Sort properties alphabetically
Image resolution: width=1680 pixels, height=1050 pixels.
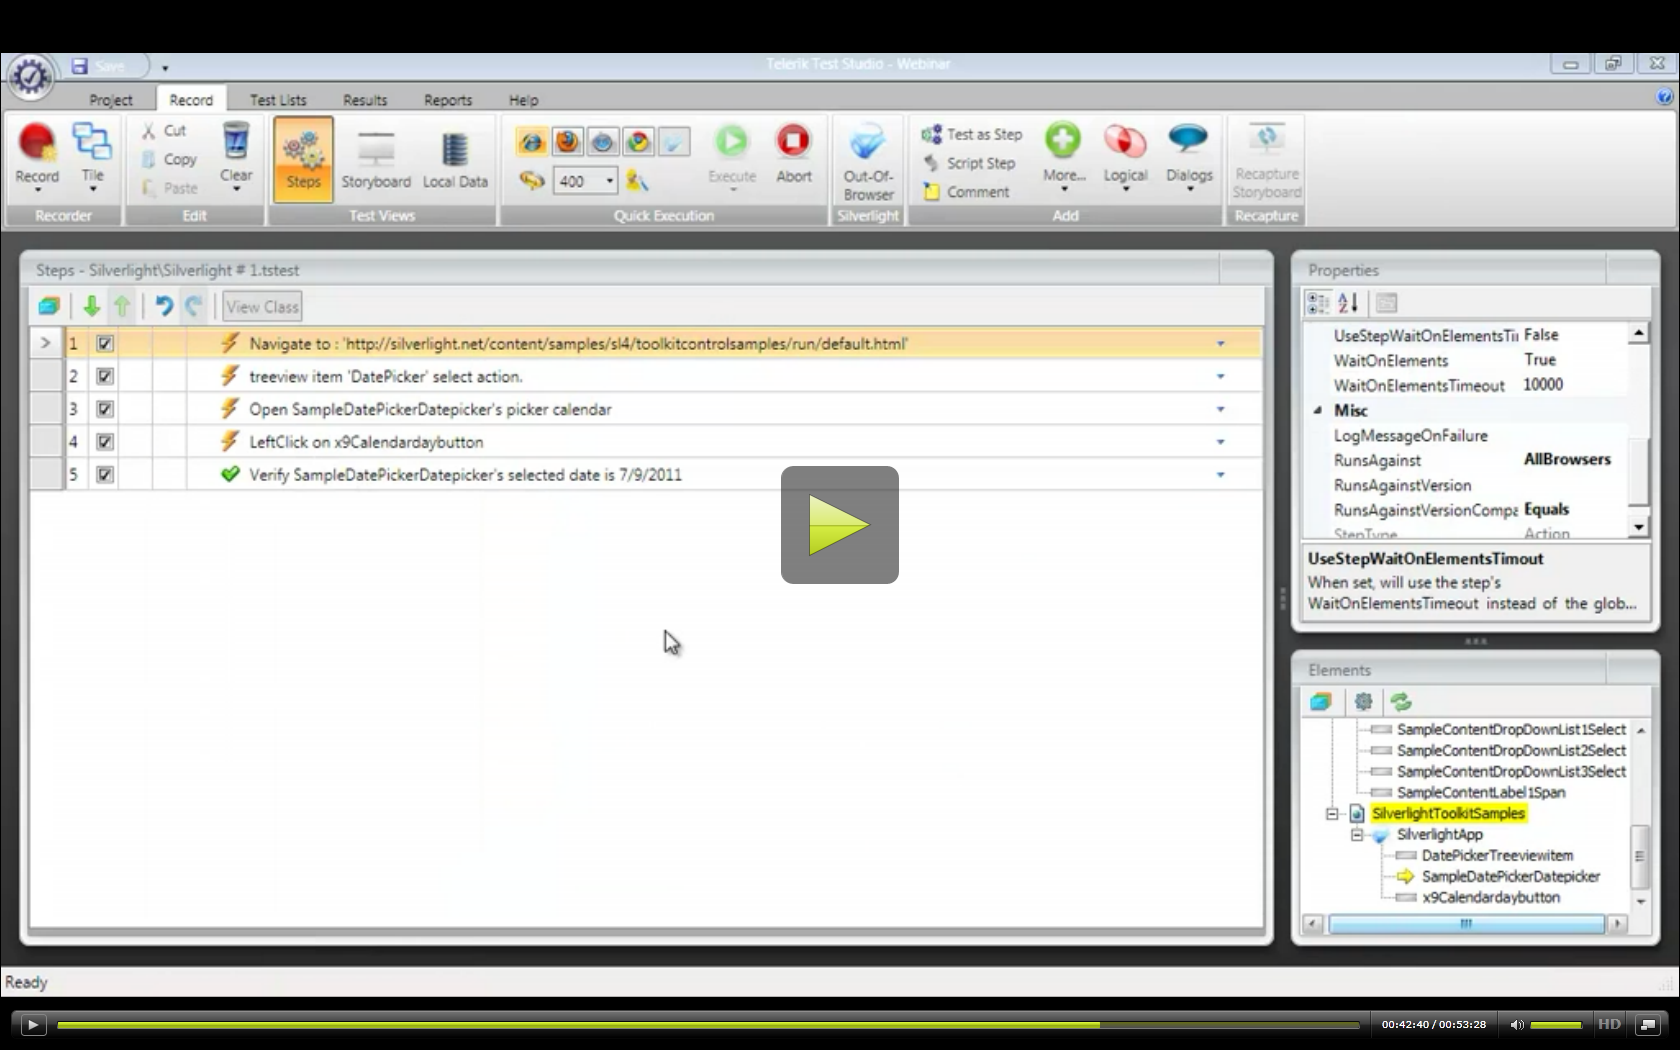click(1348, 303)
